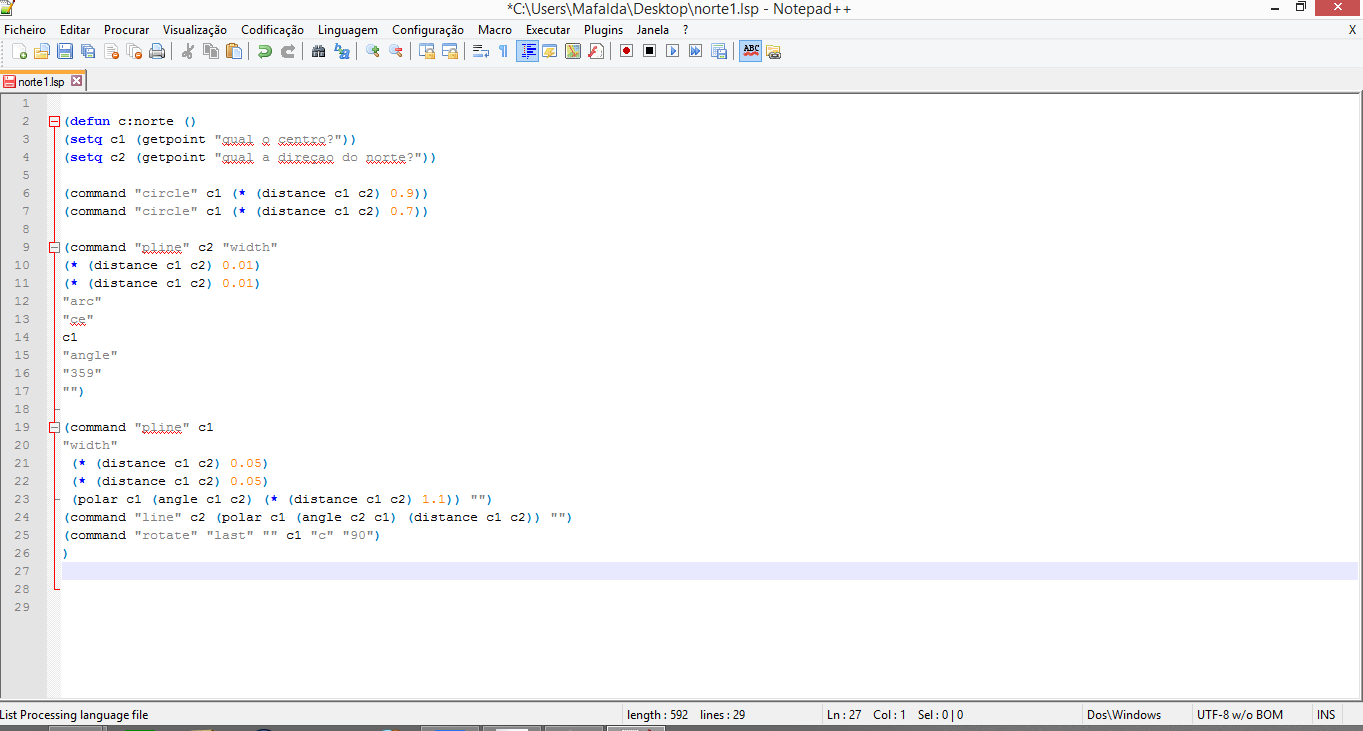
Task: Open the Procurar menu
Action: 126,30
